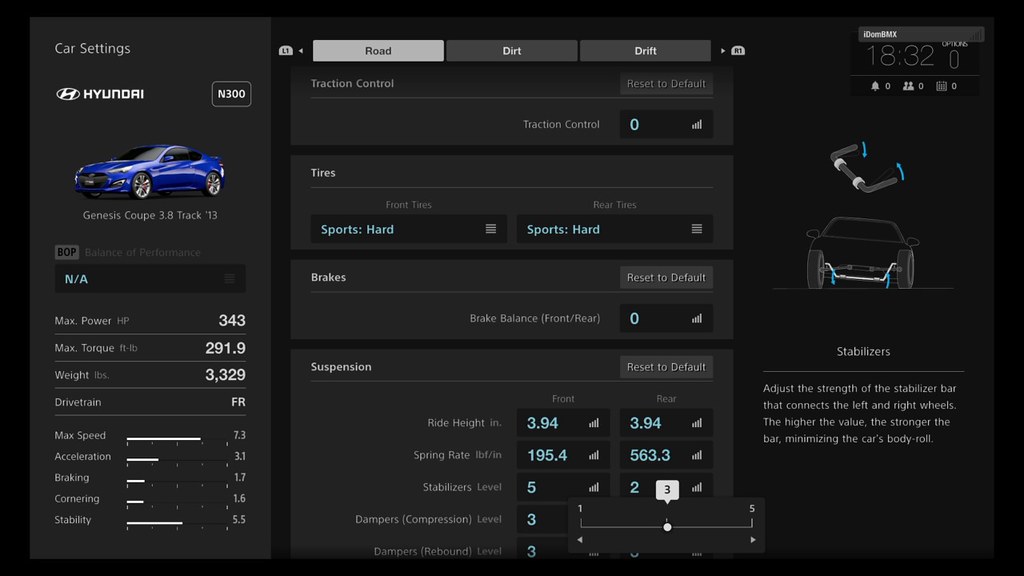Reset Brakes section to default
1024x576 pixels.
666,278
